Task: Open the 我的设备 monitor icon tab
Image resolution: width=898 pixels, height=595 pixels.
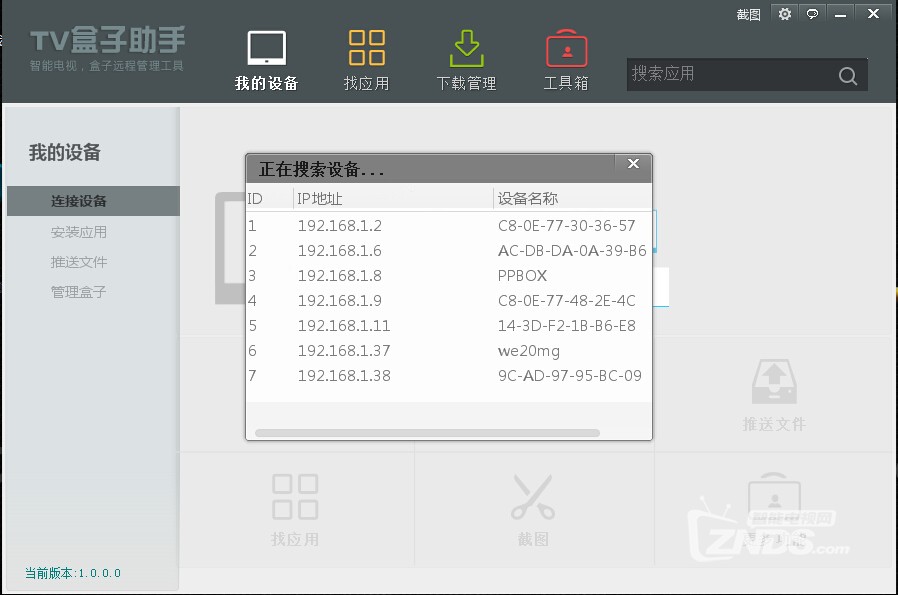Action: pyautogui.click(x=266, y=60)
